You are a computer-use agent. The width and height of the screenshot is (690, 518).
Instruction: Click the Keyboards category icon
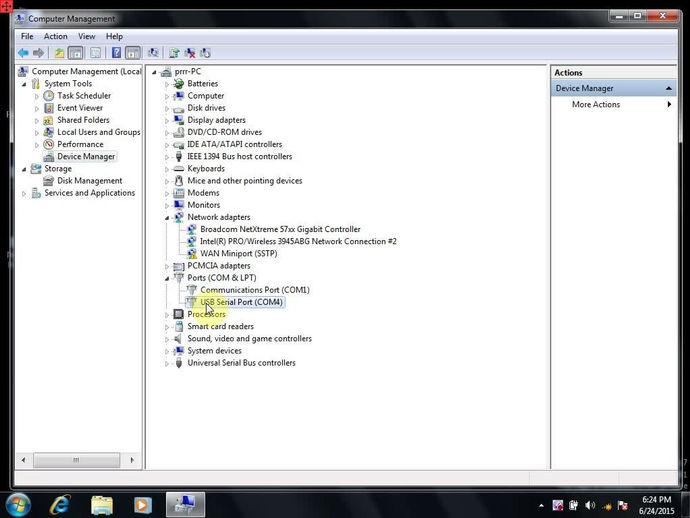click(178, 169)
